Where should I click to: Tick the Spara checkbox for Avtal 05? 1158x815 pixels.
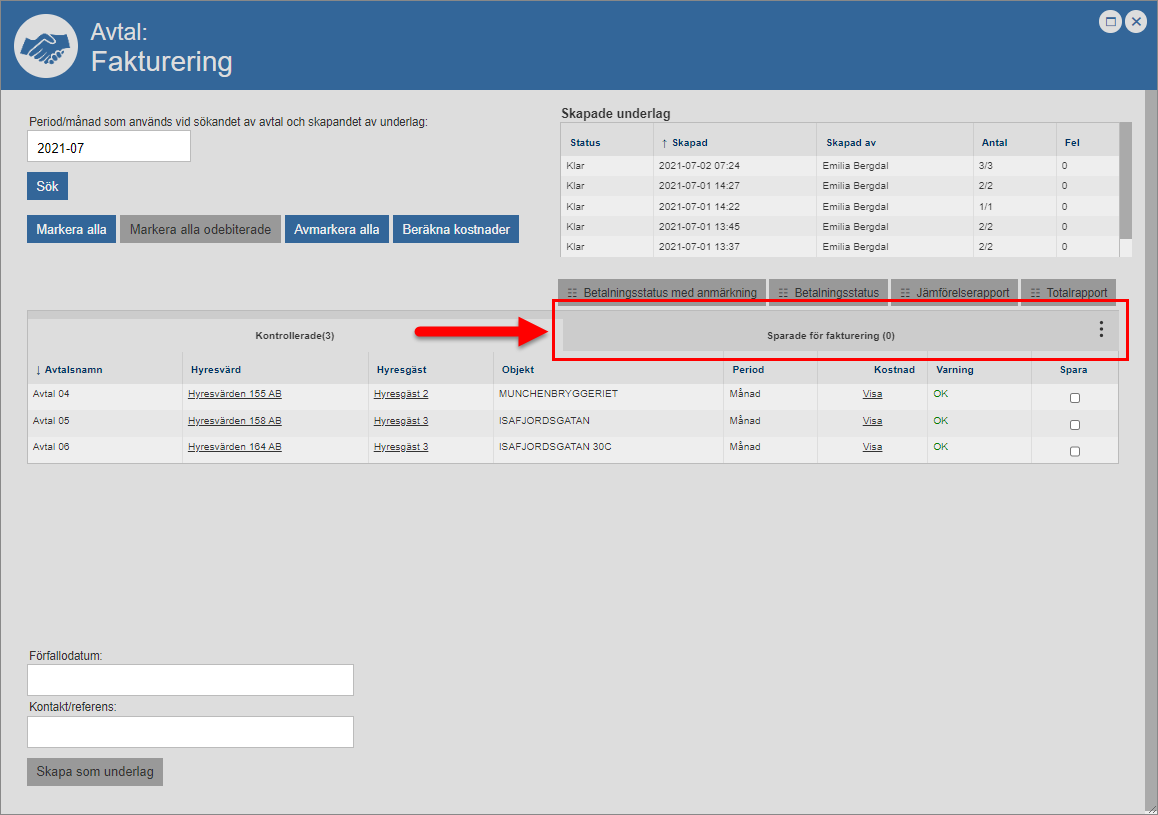coord(1075,425)
